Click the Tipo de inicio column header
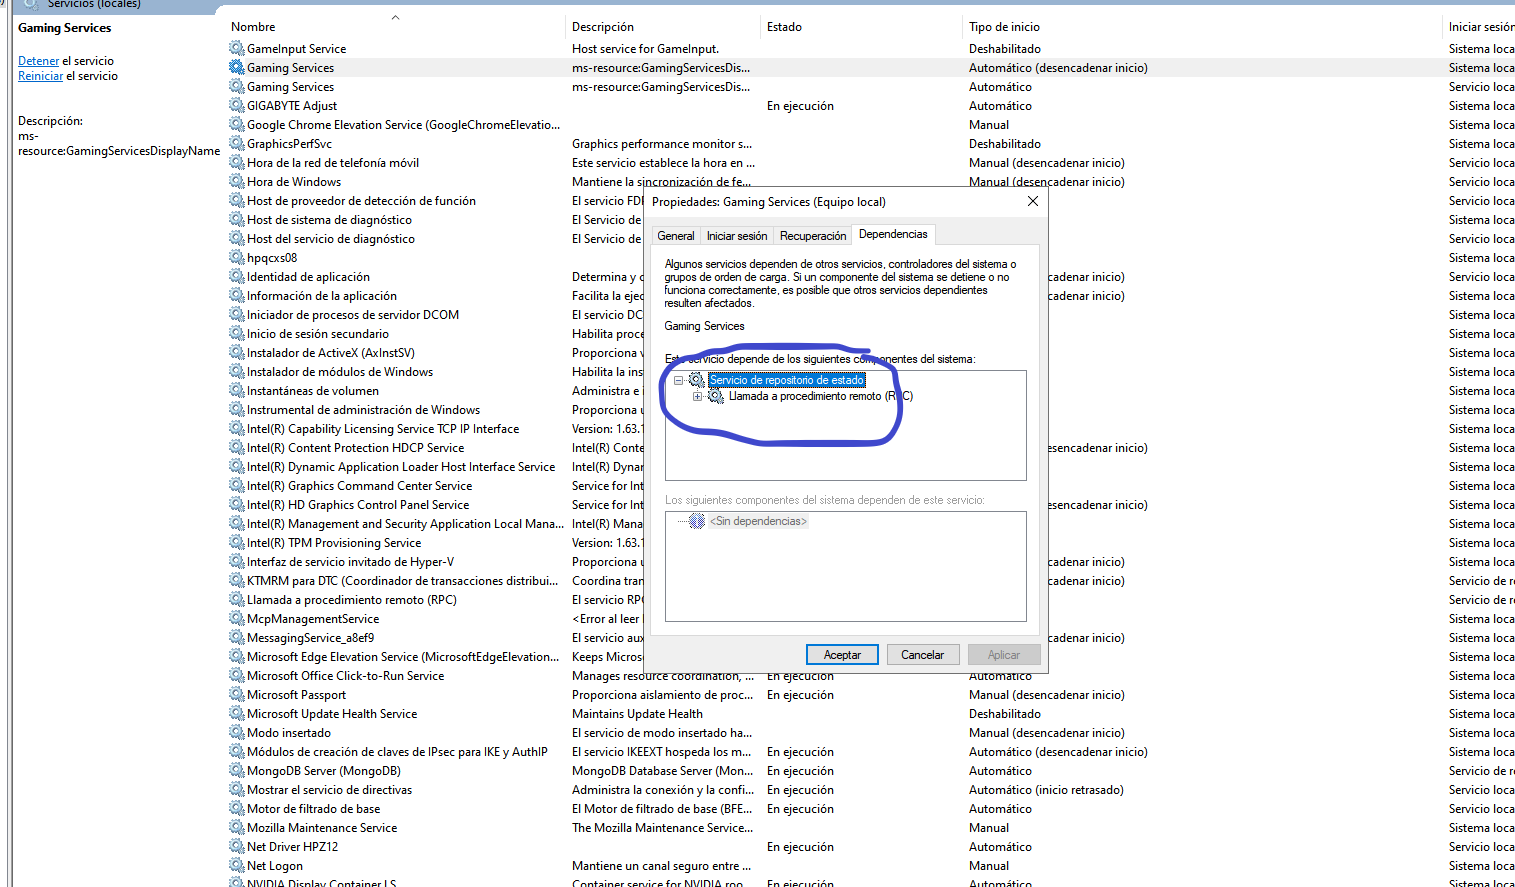Viewport: 1515px width, 887px height. click(x=1004, y=27)
